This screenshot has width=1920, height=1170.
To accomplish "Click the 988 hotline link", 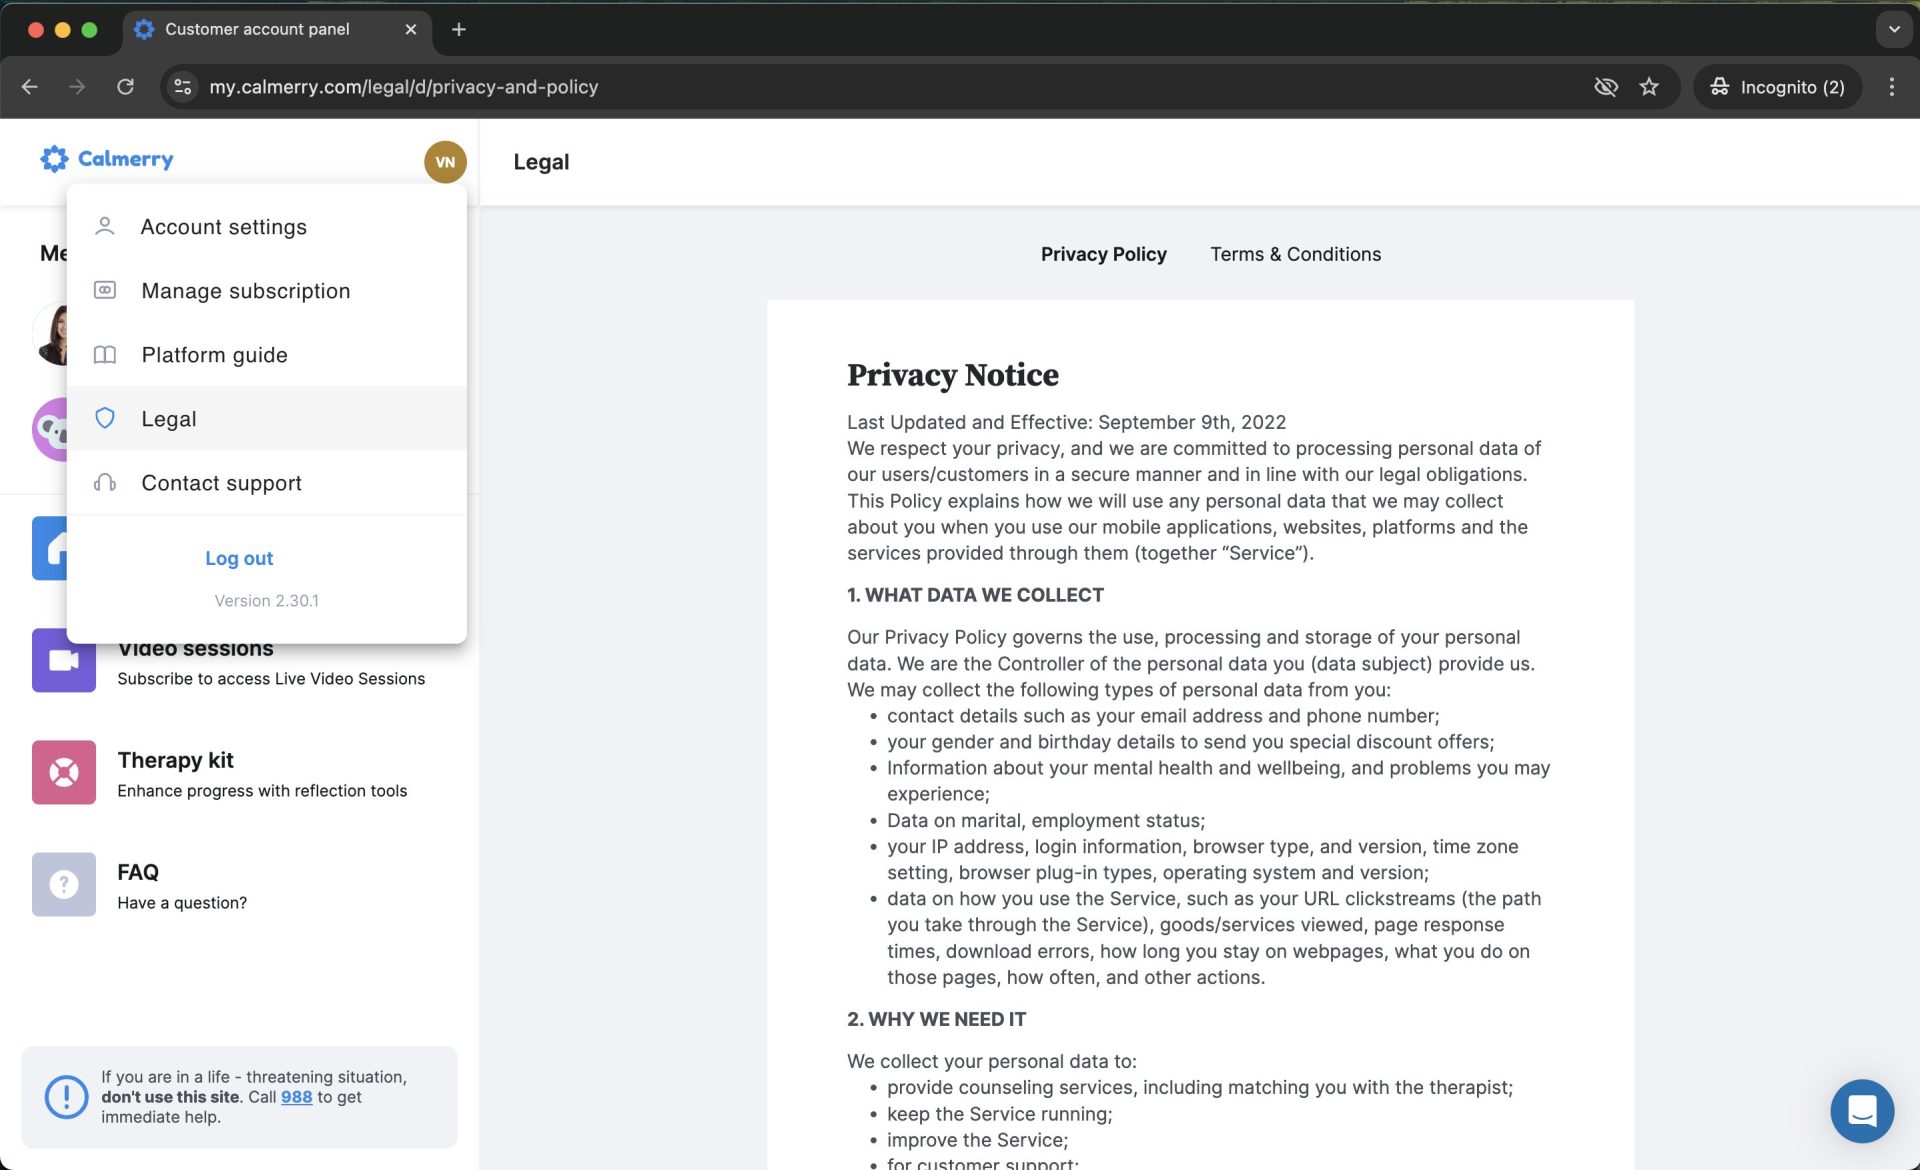I will [x=296, y=1097].
